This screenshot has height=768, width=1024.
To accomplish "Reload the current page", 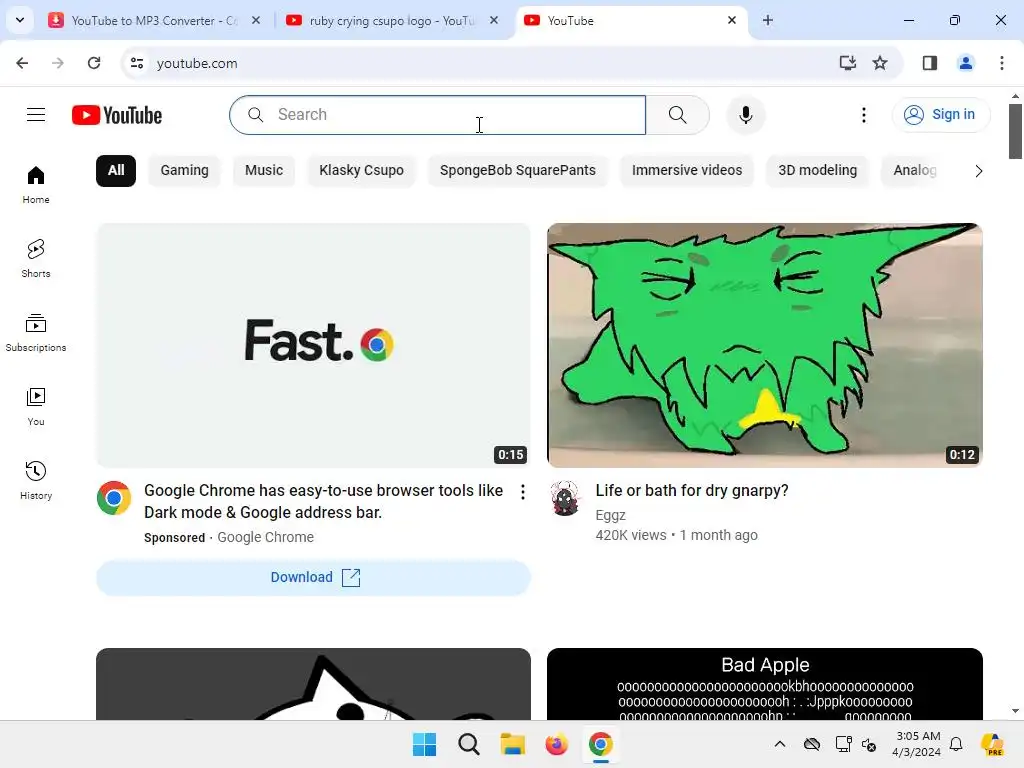I will click(94, 63).
